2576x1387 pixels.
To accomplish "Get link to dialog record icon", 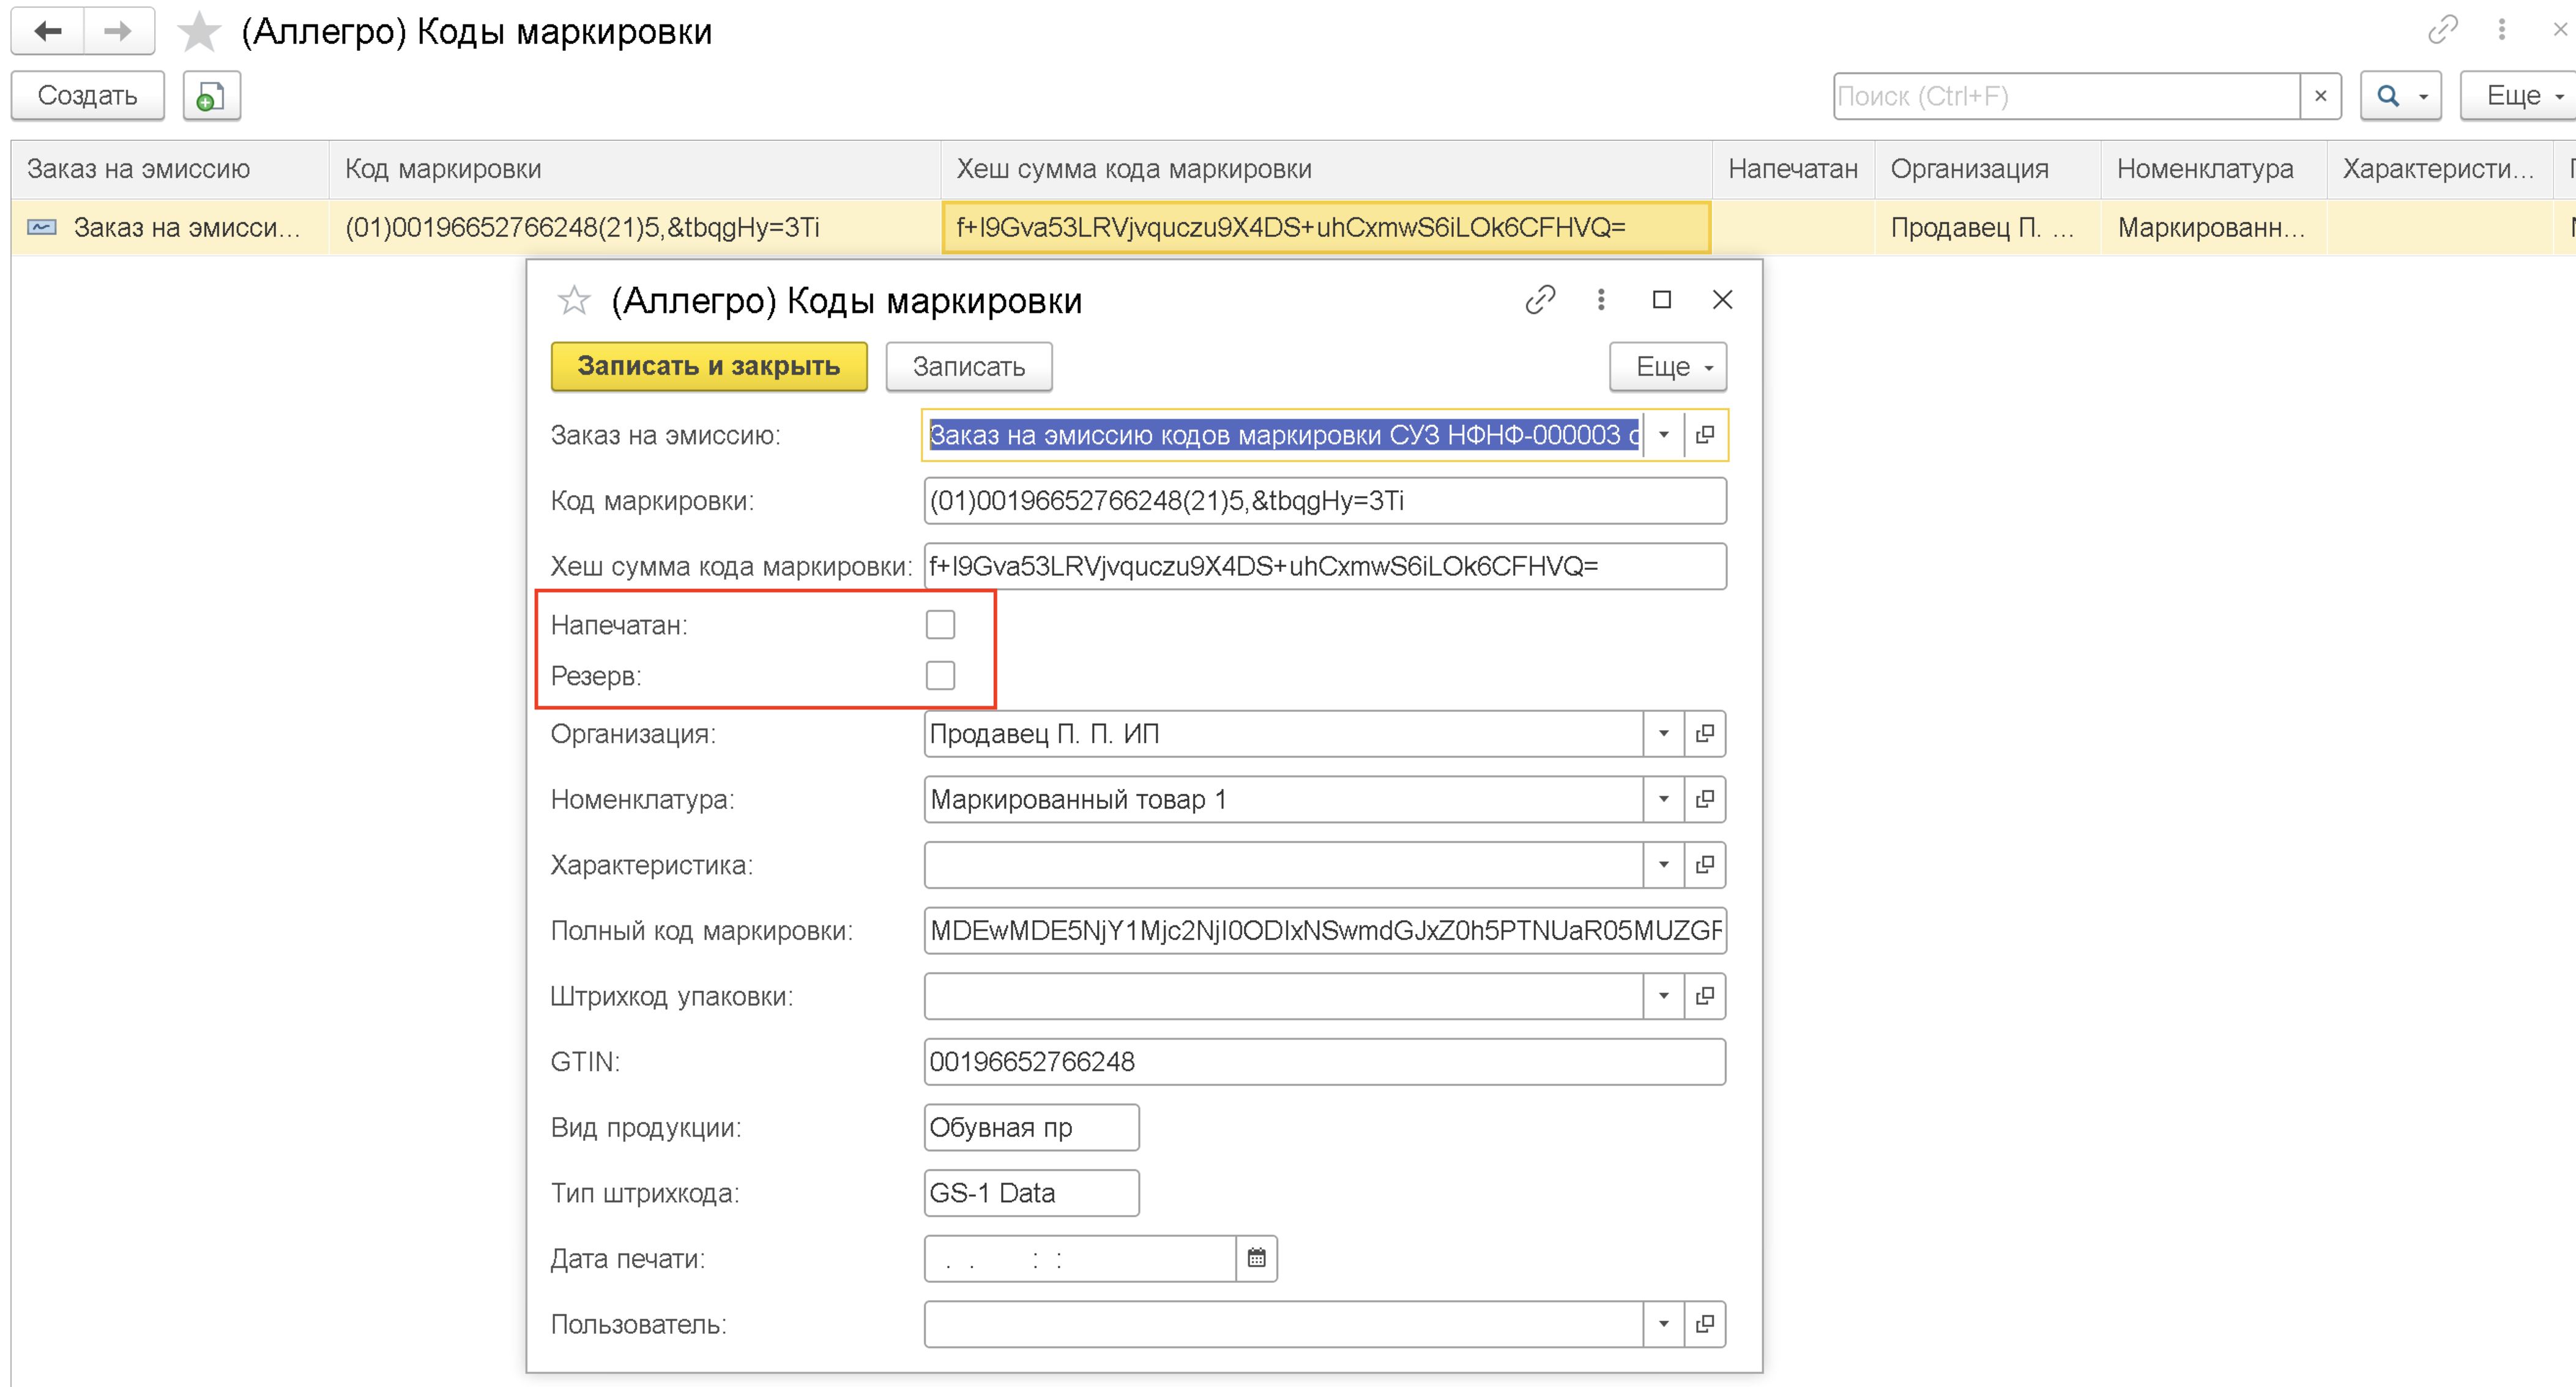I will tap(1540, 300).
